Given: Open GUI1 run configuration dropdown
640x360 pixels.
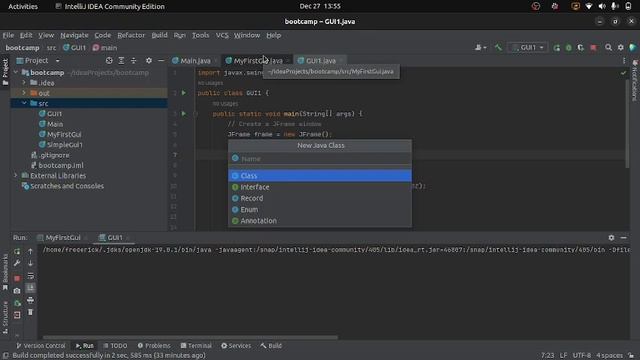Looking at the screenshot, I should tap(528, 48).
